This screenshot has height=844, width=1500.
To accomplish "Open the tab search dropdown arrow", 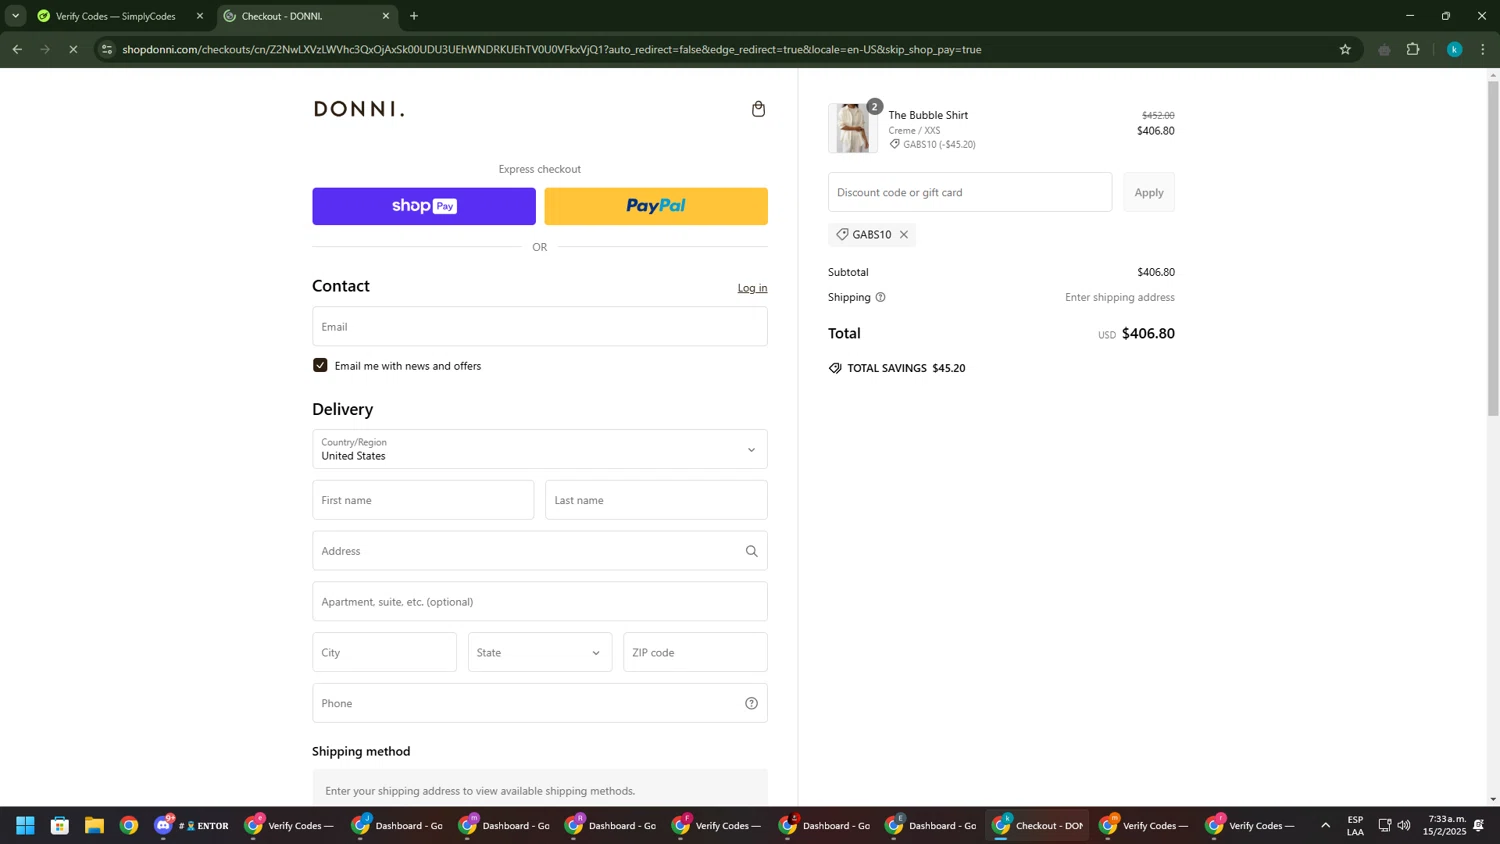I will (x=15, y=16).
